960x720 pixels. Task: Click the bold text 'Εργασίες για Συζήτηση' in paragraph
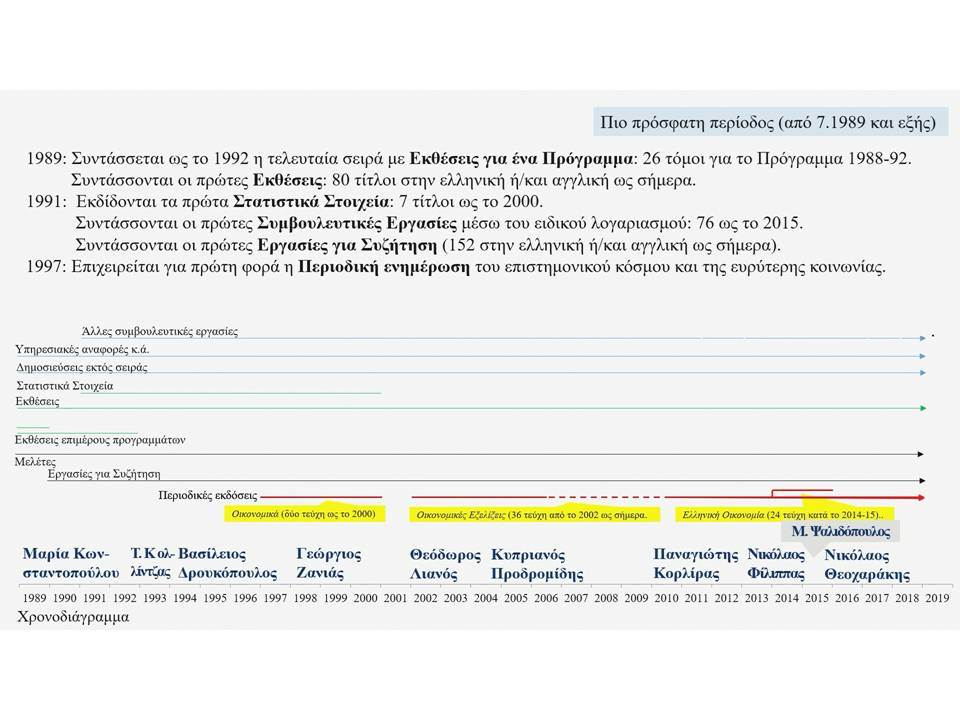[x=347, y=246]
